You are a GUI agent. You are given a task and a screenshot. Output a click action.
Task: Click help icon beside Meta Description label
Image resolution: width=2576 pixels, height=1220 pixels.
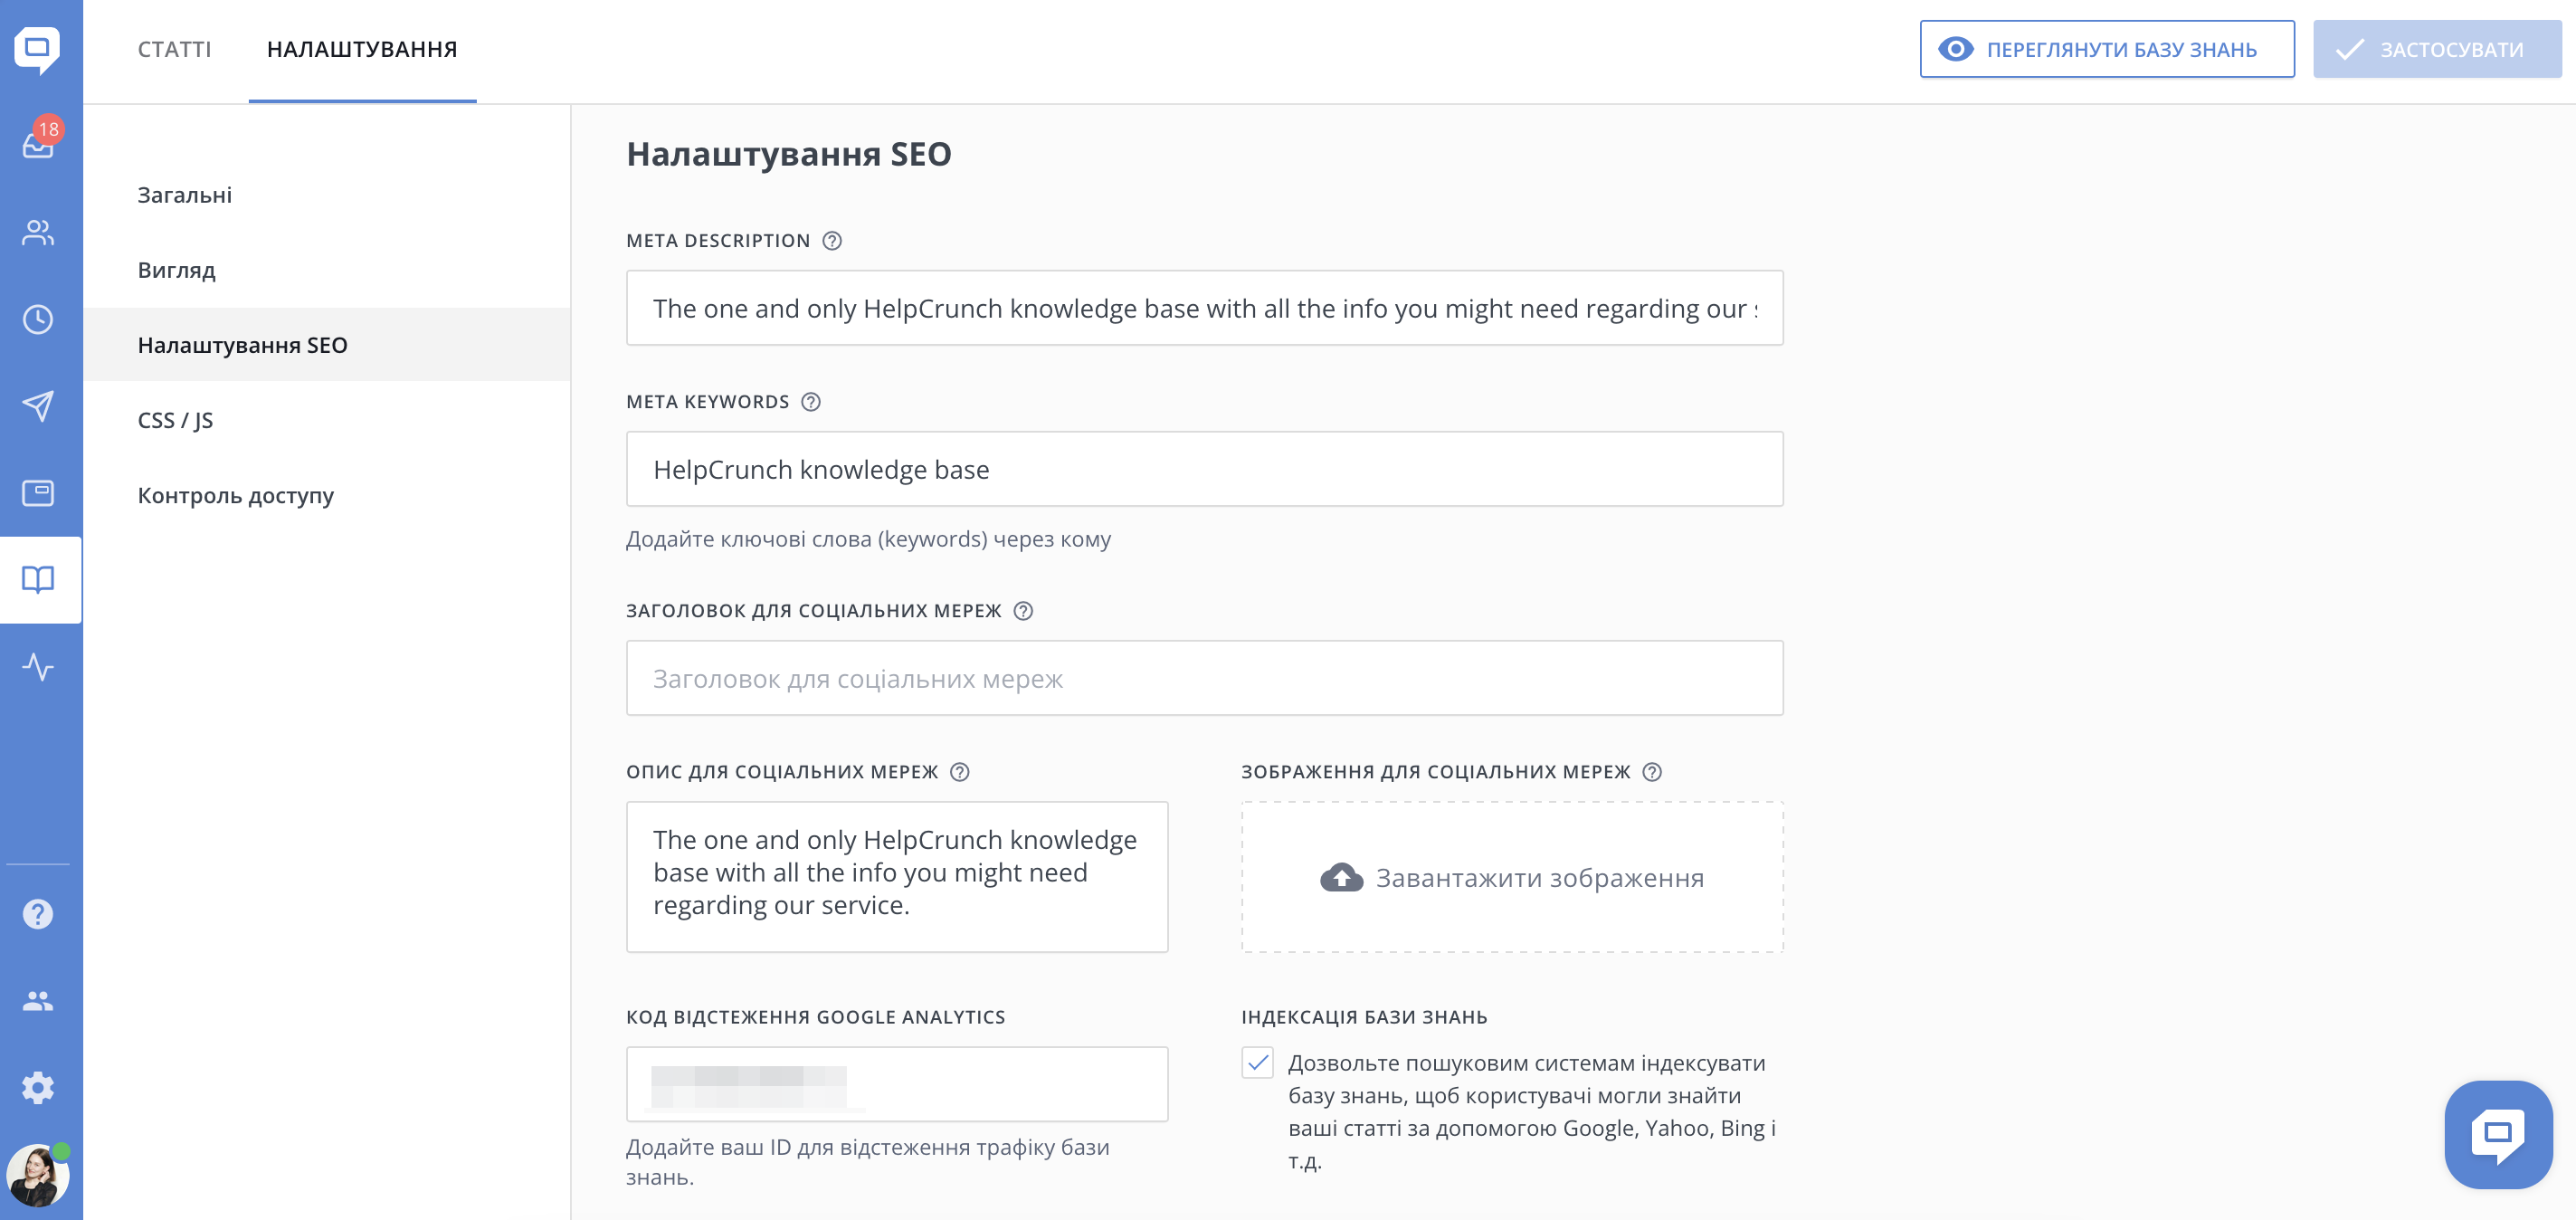click(832, 241)
